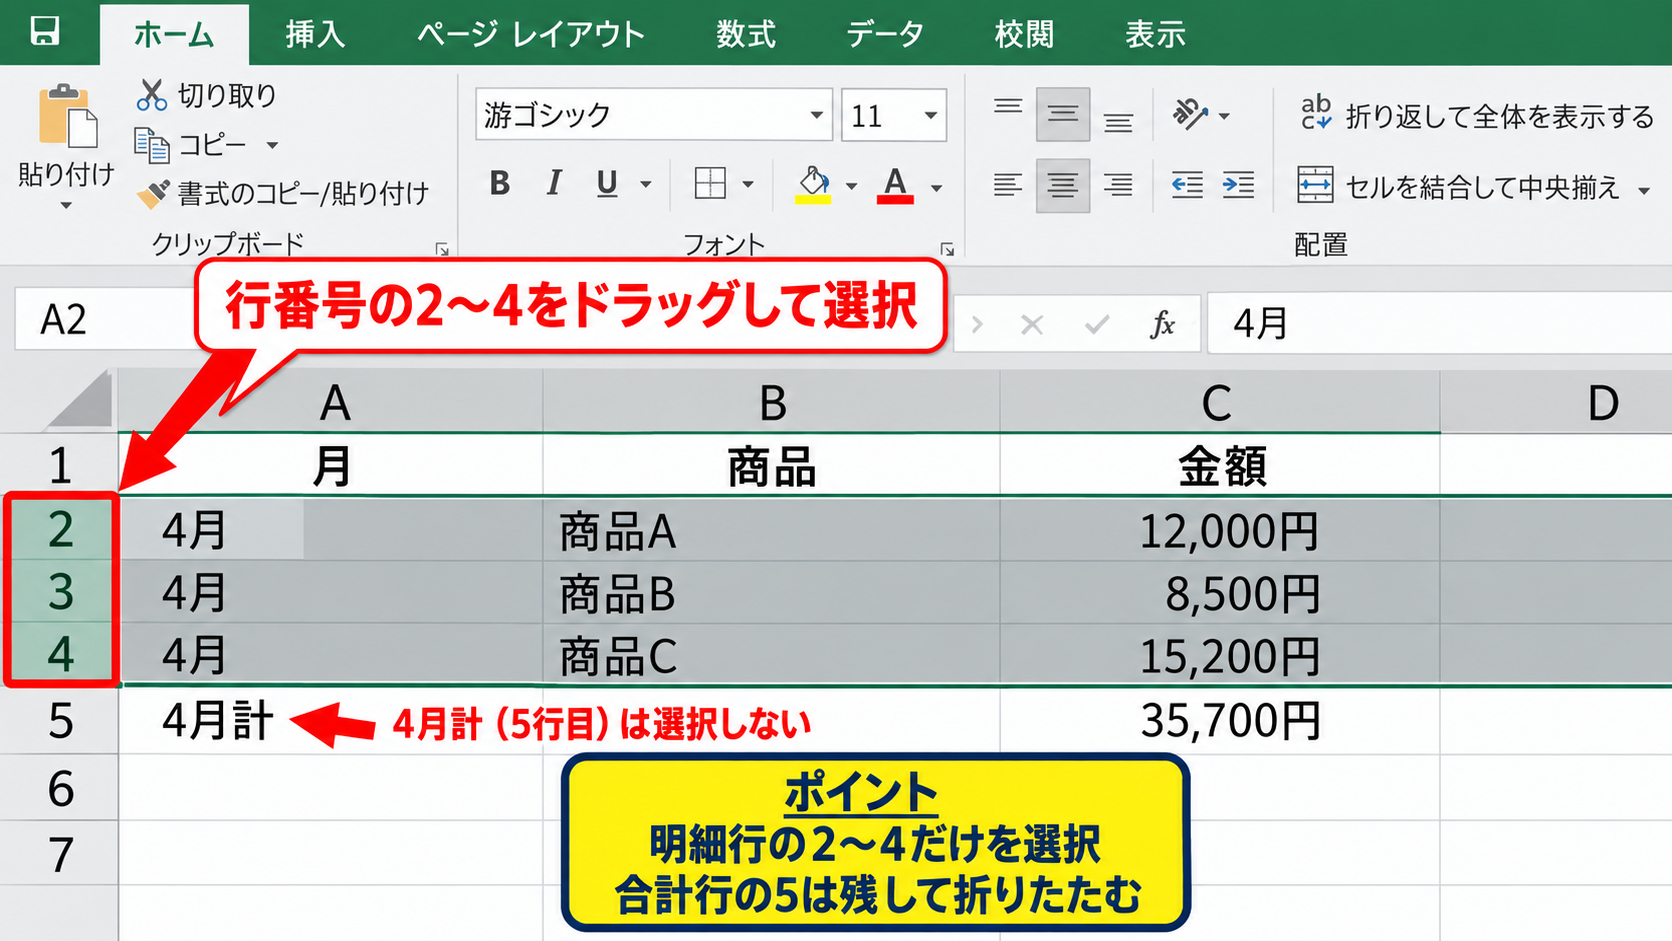The width and height of the screenshot is (1672, 941).
Task: Click the Copy (コピー) icon
Action: (152, 146)
